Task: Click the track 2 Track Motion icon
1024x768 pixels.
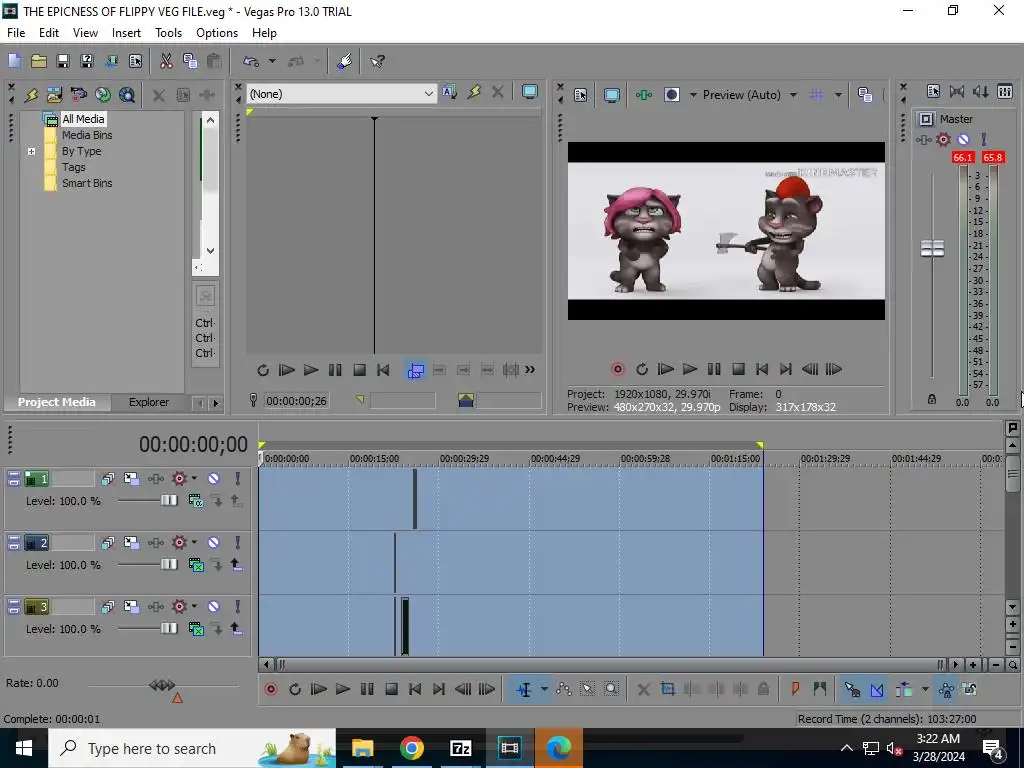Action: click(131, 543)
